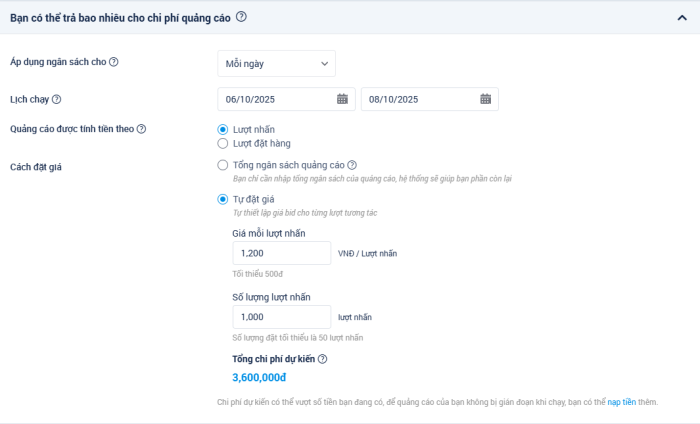This screenshot has width=700, height=424.
Task: Click help icon beside "Tổng chi phí dự kiến"
Action: pos(323,359)
